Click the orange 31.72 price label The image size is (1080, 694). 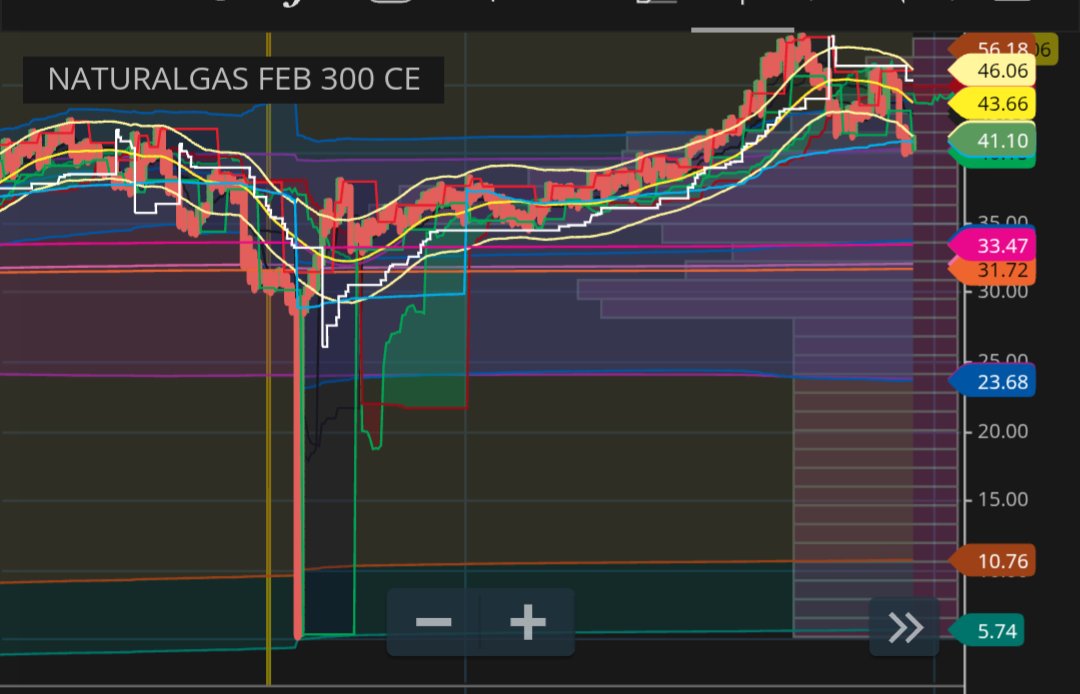992,271
